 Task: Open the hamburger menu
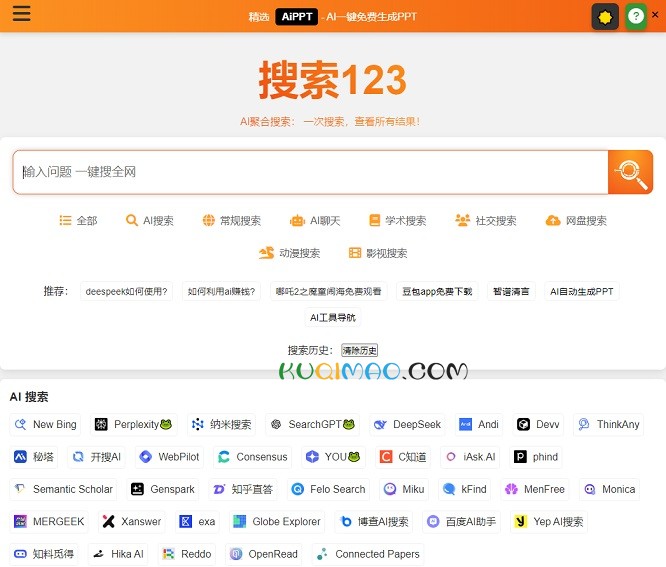21,13
